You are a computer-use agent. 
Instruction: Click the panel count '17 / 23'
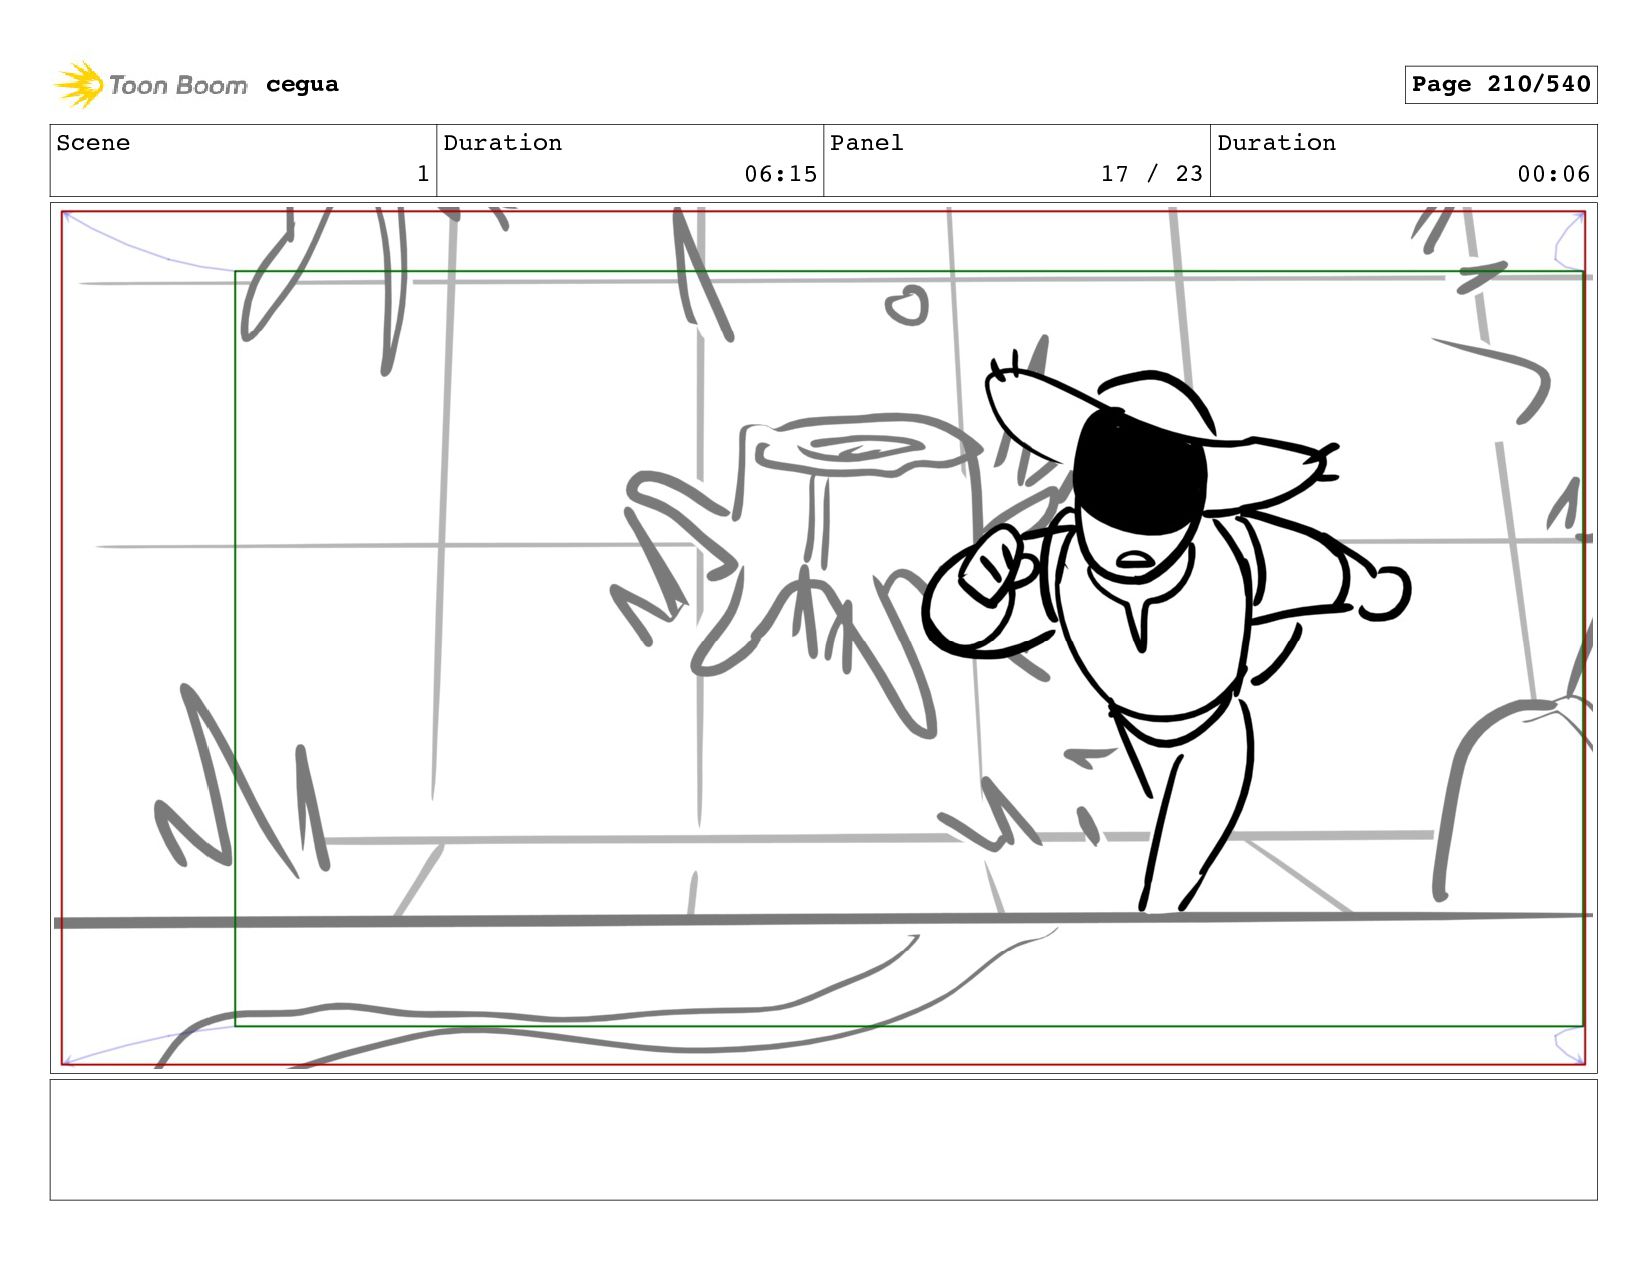click(1151, 174)
